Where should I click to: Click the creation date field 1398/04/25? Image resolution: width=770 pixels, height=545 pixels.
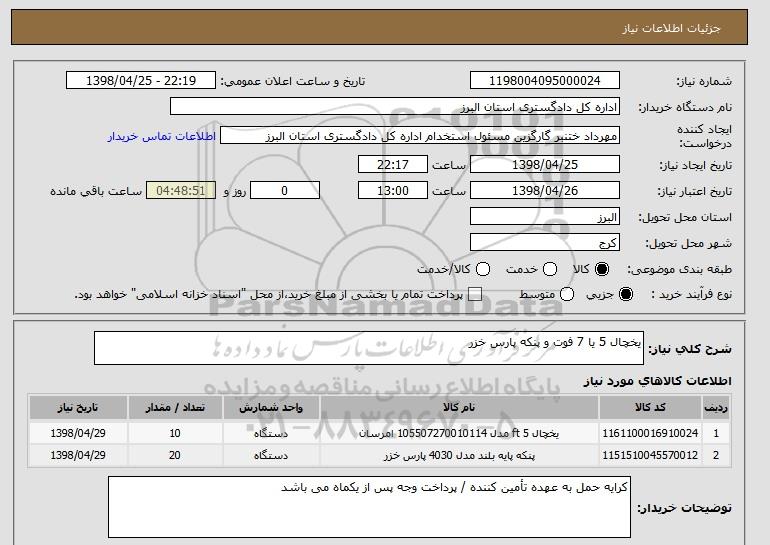pos(545,164)
